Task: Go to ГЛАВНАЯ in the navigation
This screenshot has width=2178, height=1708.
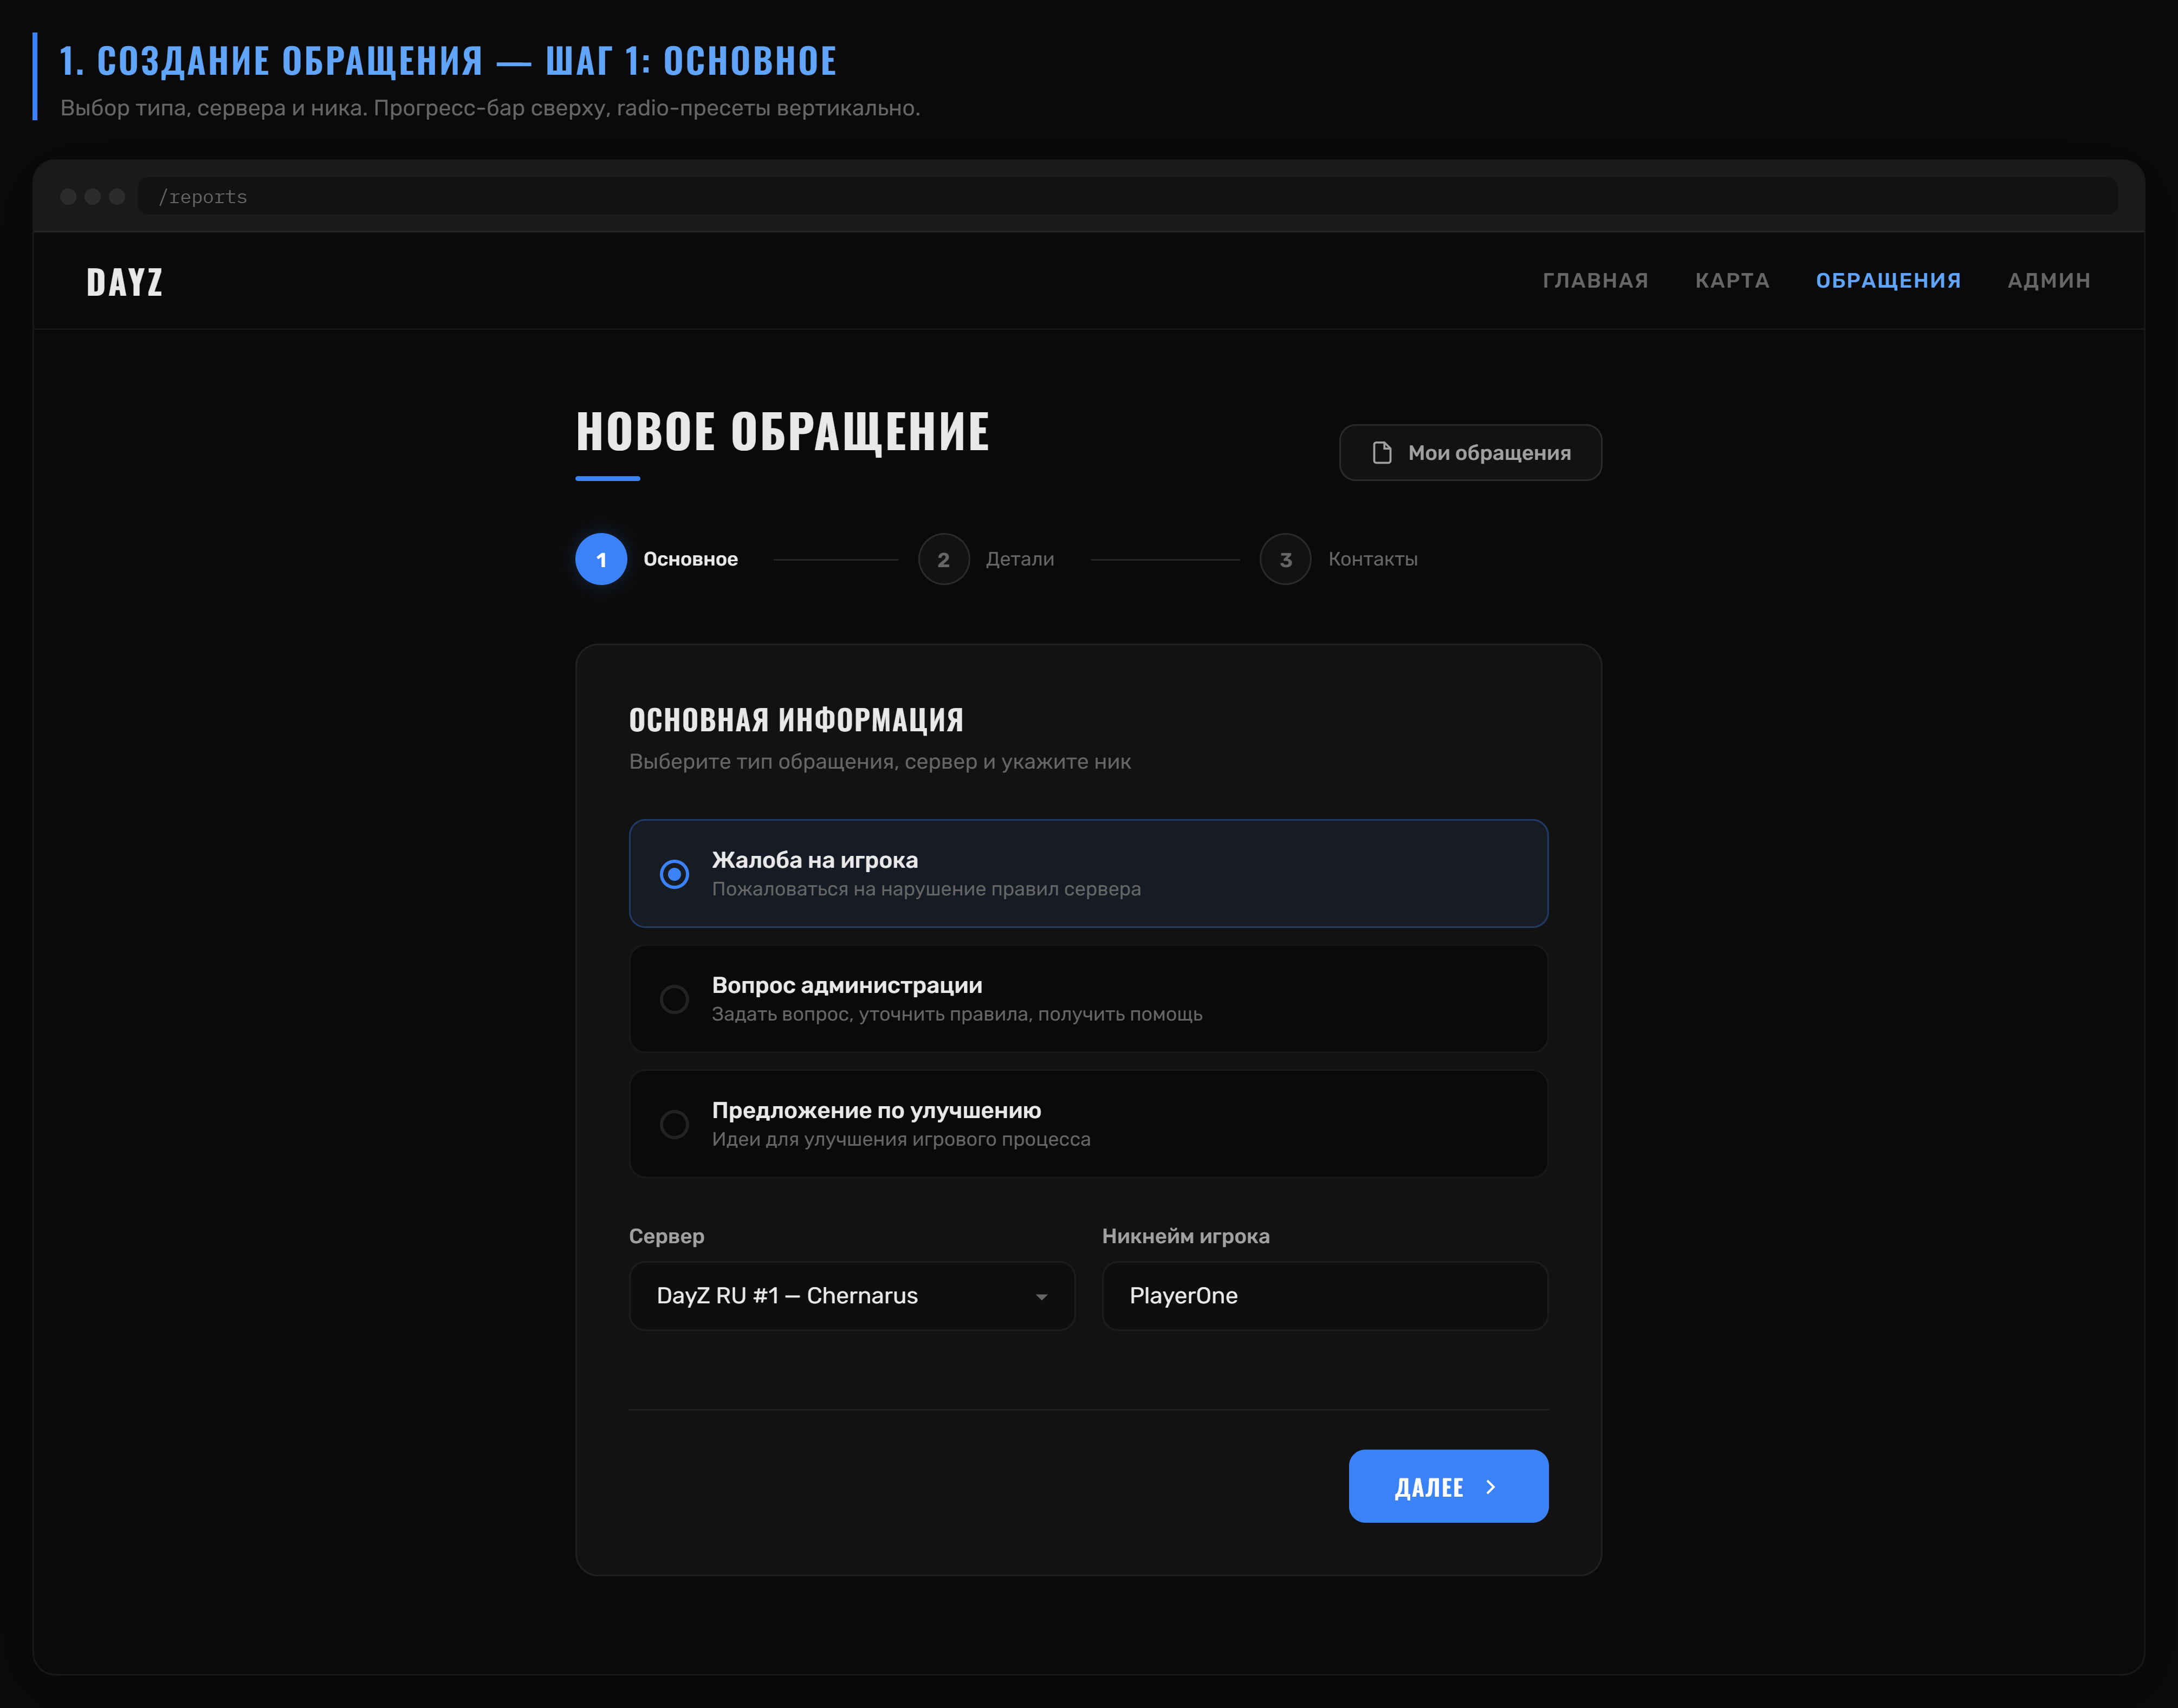Action: (x=1595, y=281)
